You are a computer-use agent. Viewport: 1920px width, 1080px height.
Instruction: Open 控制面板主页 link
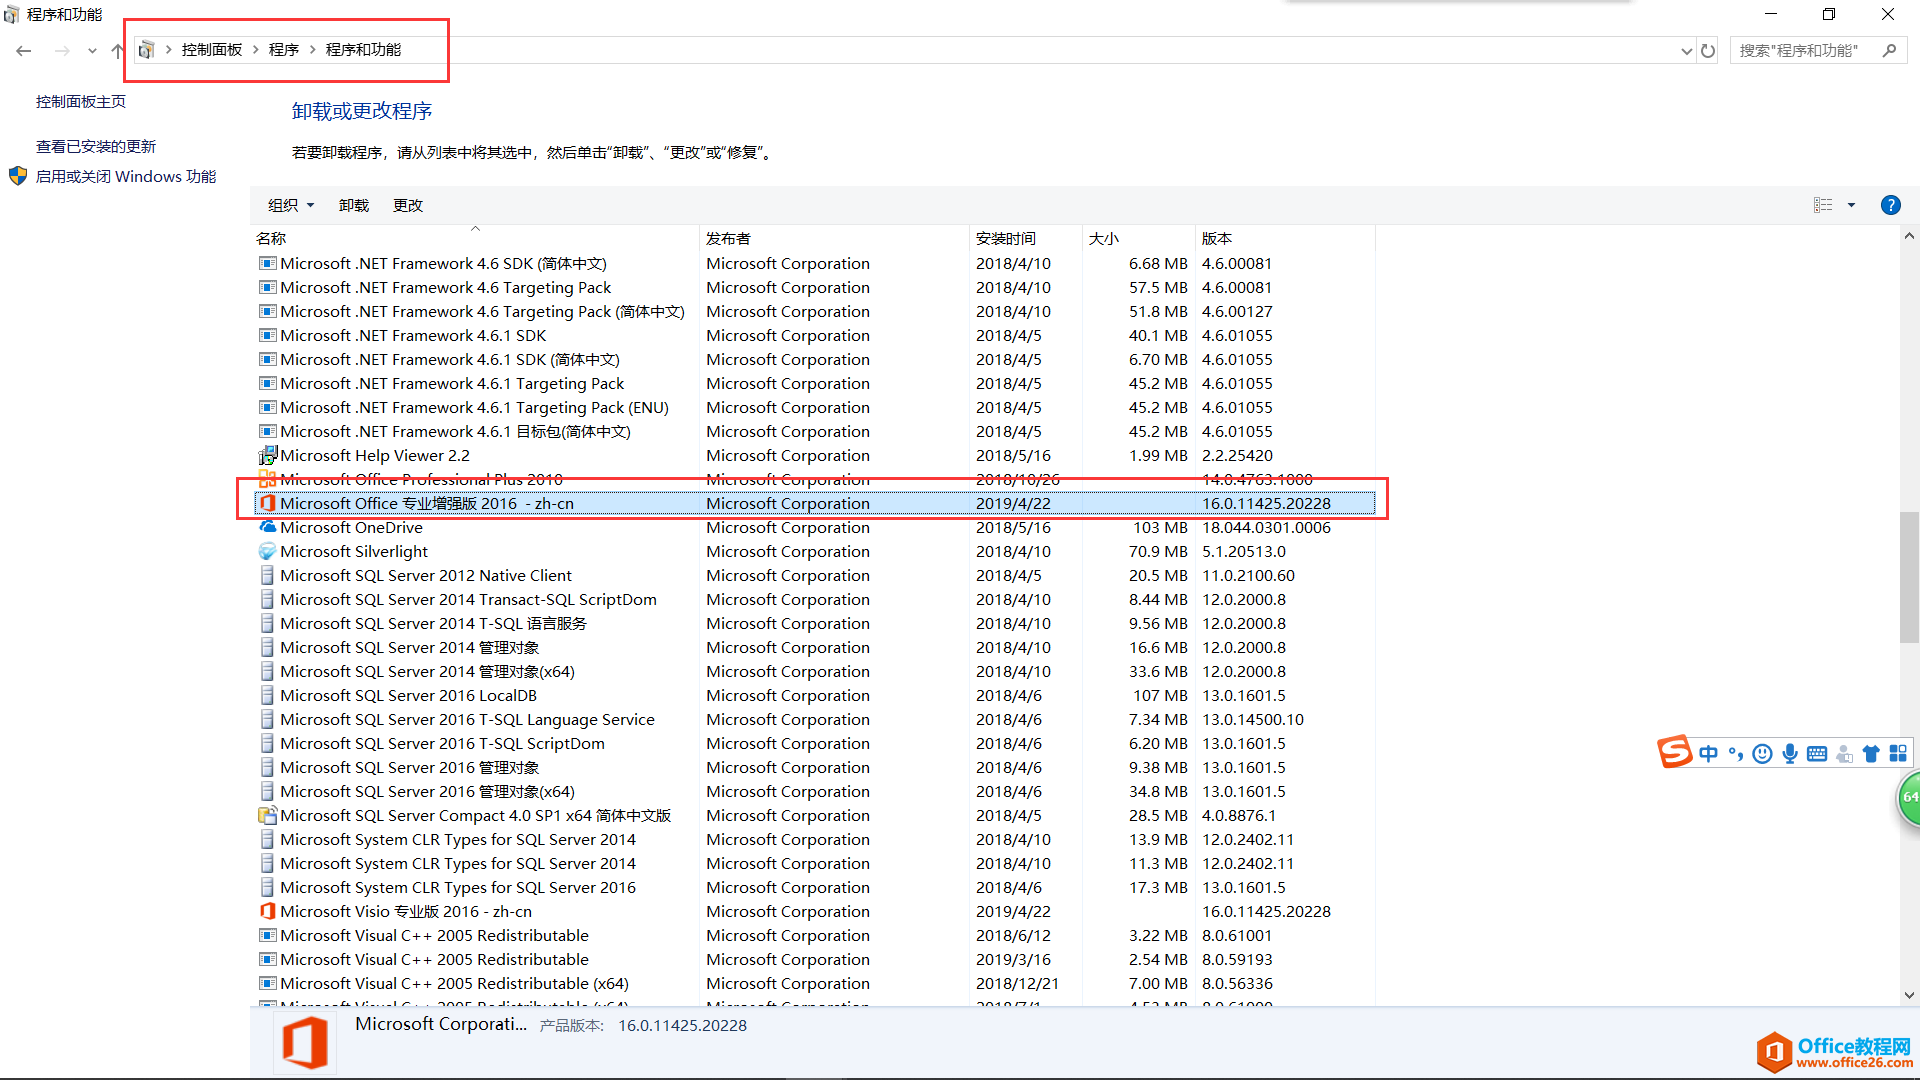pyautogui.click(x=81, y=102)
